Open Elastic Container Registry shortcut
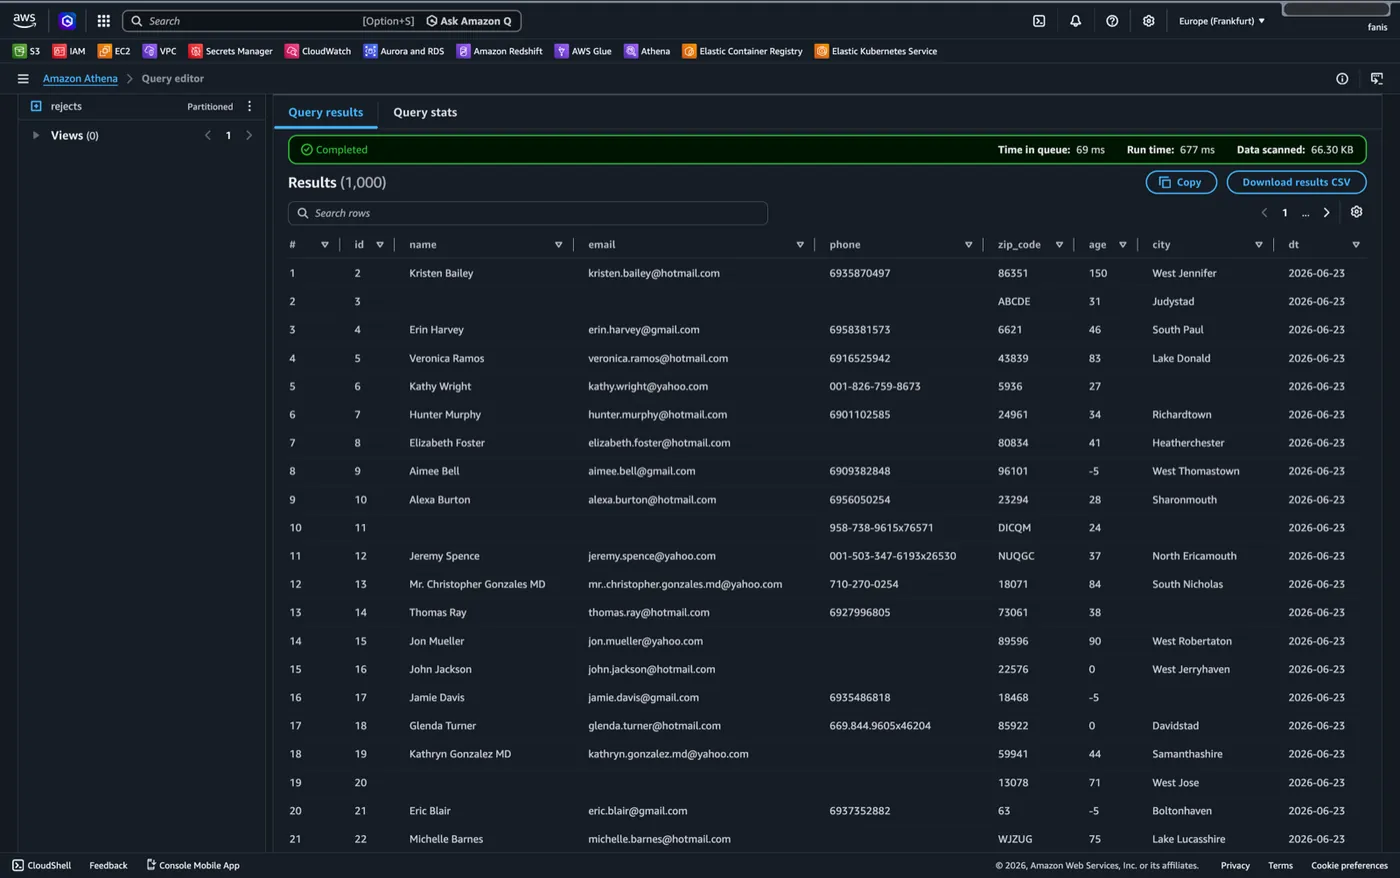This screenshot has height=878, width=1400. 742,51
